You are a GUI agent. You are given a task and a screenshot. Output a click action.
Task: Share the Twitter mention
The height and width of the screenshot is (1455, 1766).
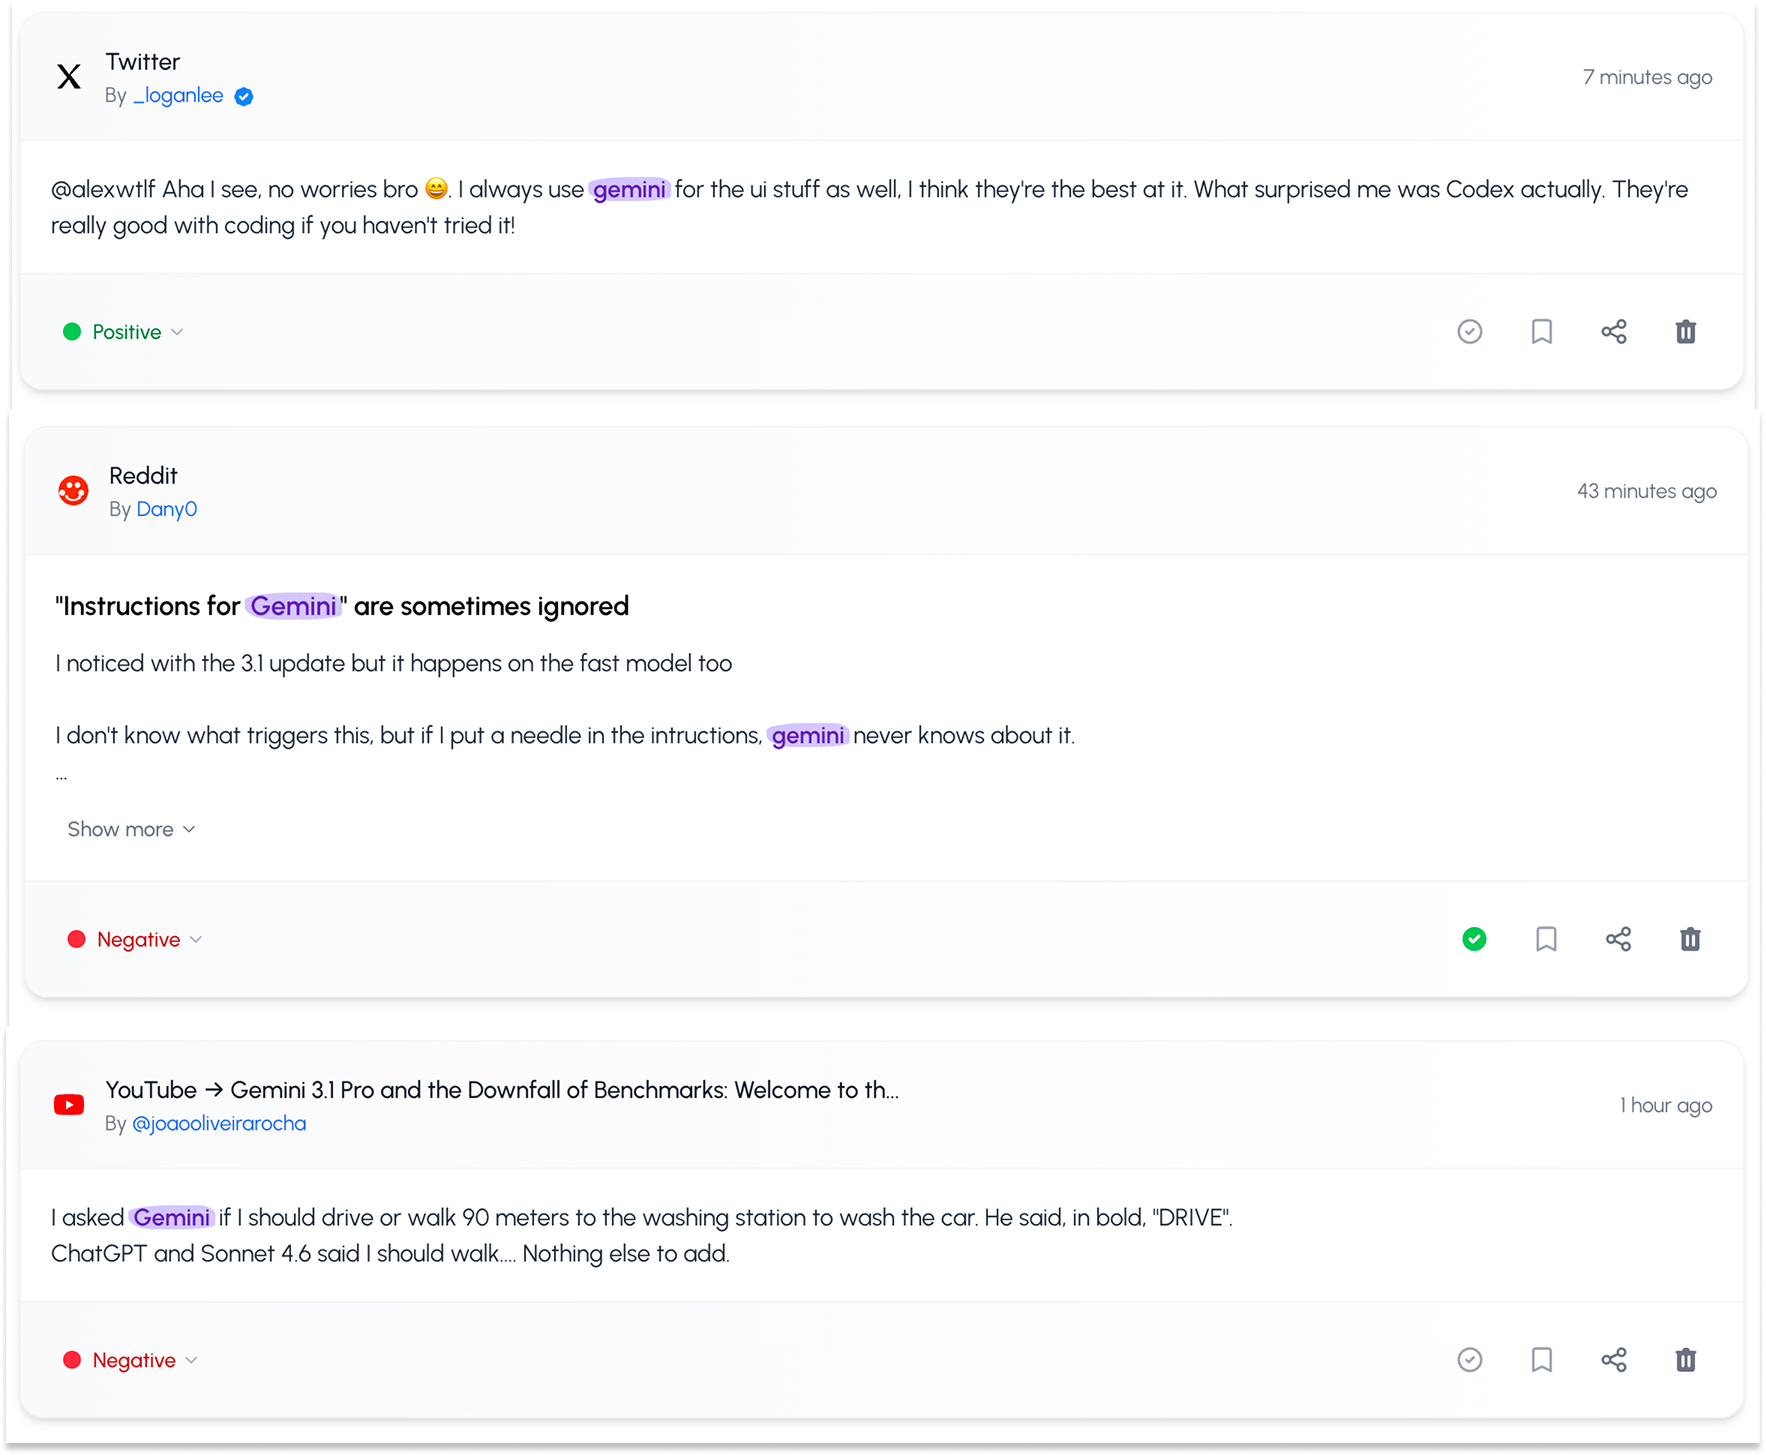[1614, 331]
